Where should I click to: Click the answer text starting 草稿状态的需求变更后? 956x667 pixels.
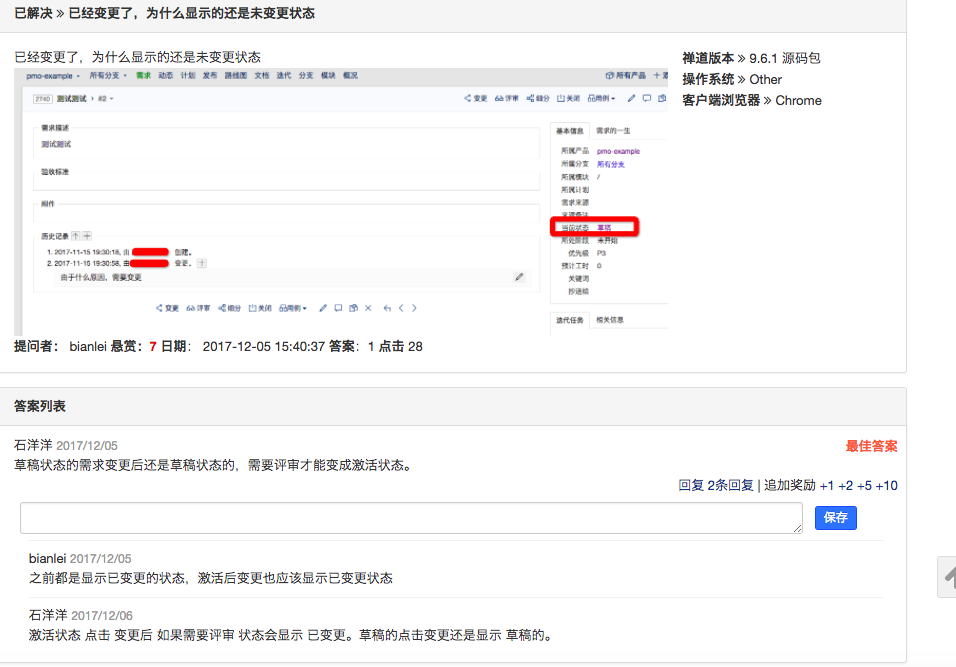pyautogui.click(x=215, y=465)
